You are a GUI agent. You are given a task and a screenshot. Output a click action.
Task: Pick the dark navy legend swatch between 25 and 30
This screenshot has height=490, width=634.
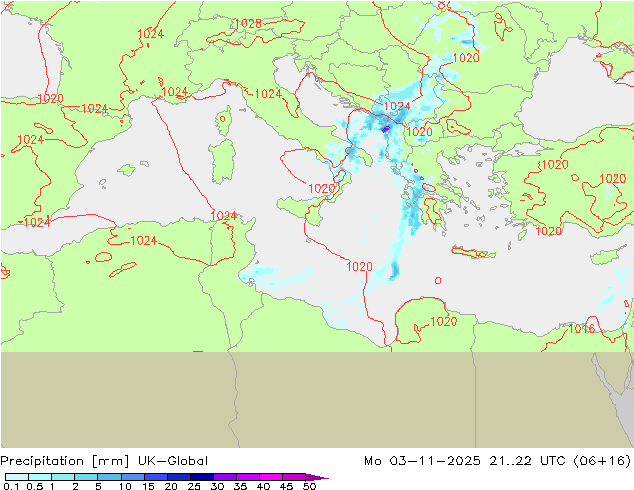(x=202, y=477)
